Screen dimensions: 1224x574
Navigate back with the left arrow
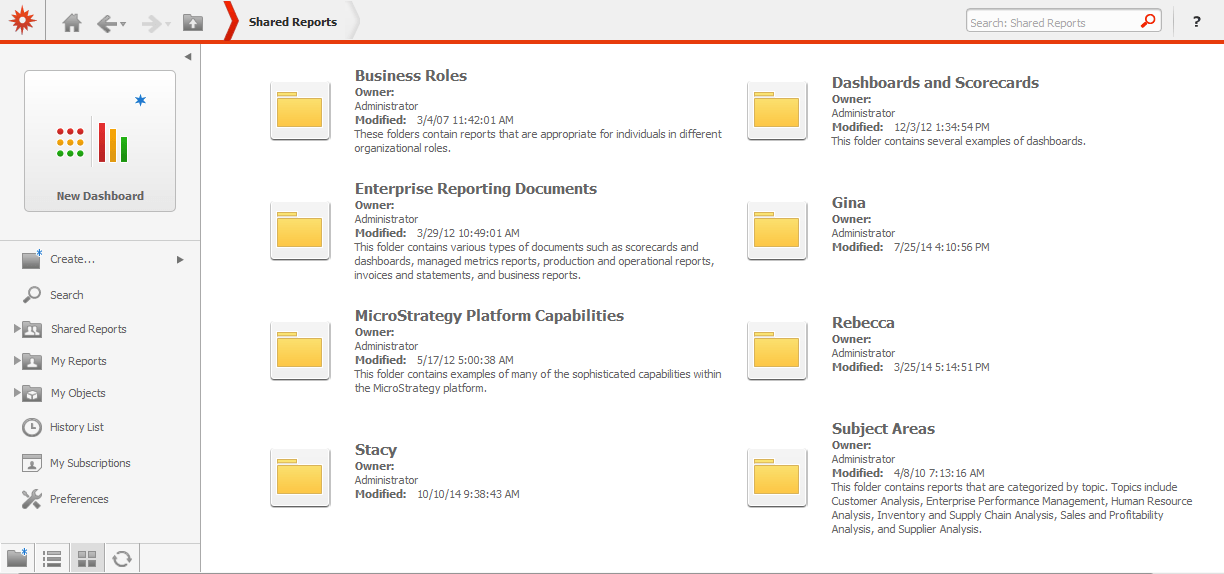click(106, 23)
